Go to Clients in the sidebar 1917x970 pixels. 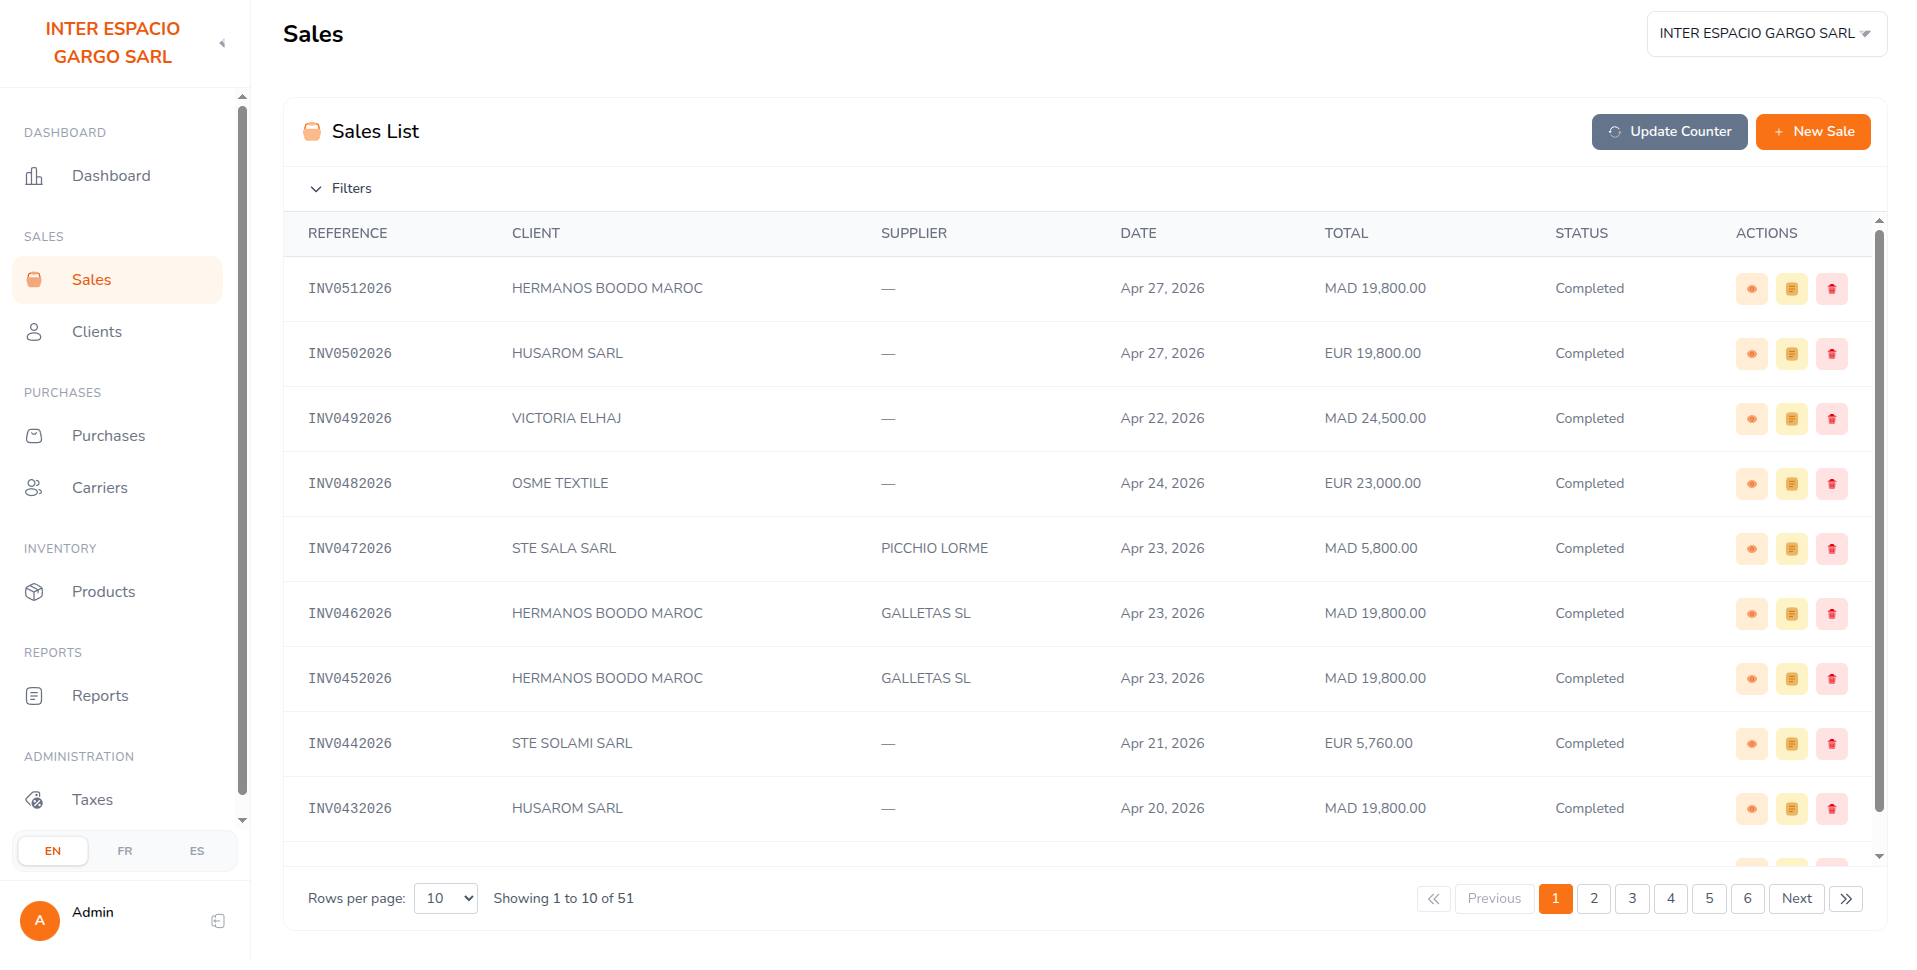pos(117,332)
